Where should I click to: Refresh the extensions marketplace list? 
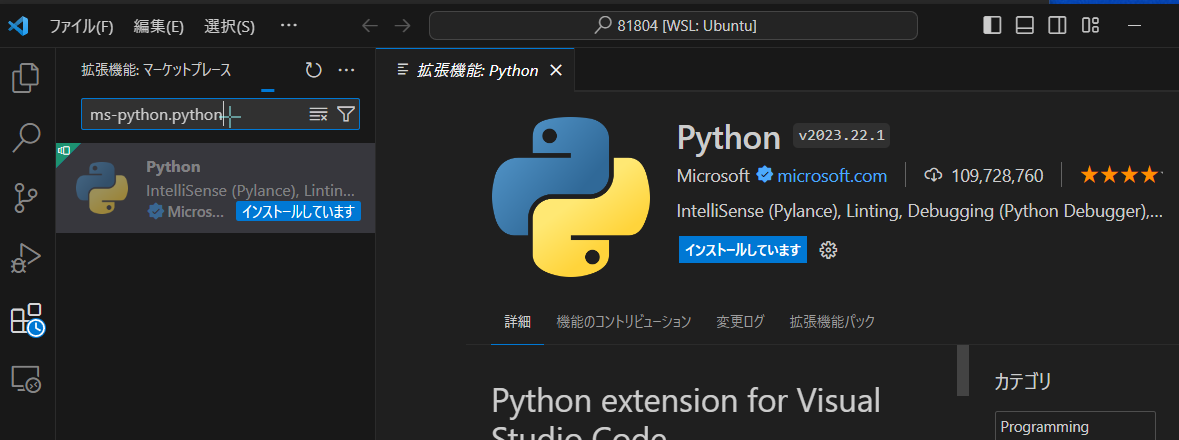314,71
